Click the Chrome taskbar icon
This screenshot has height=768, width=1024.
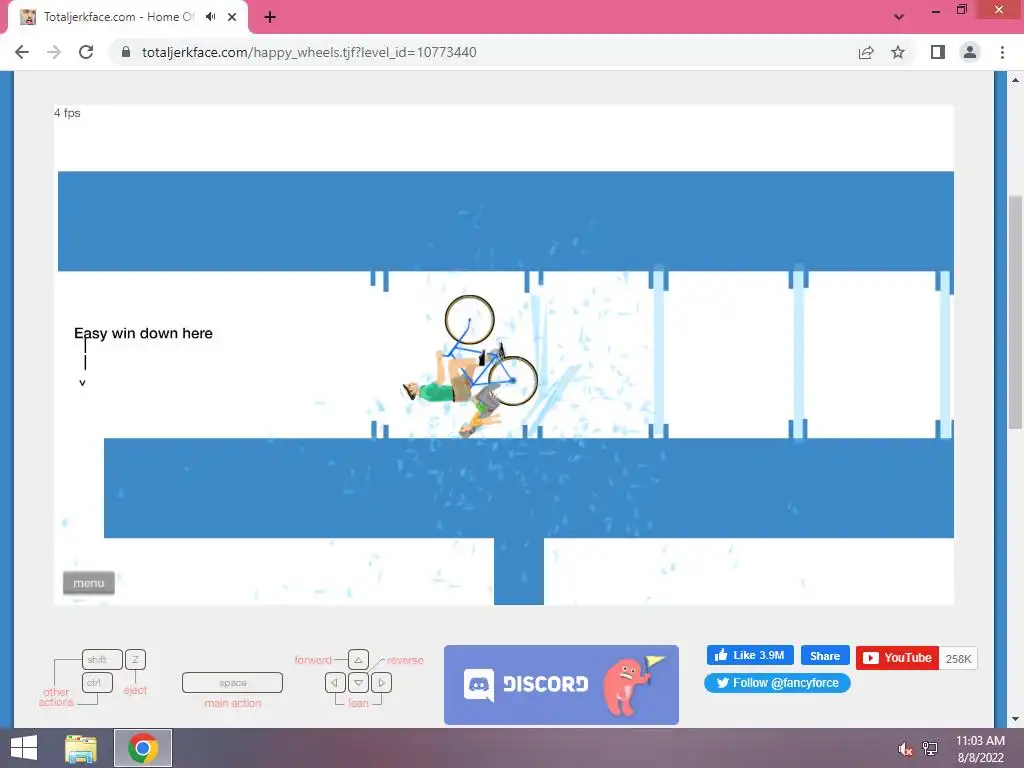click(143, 748)
